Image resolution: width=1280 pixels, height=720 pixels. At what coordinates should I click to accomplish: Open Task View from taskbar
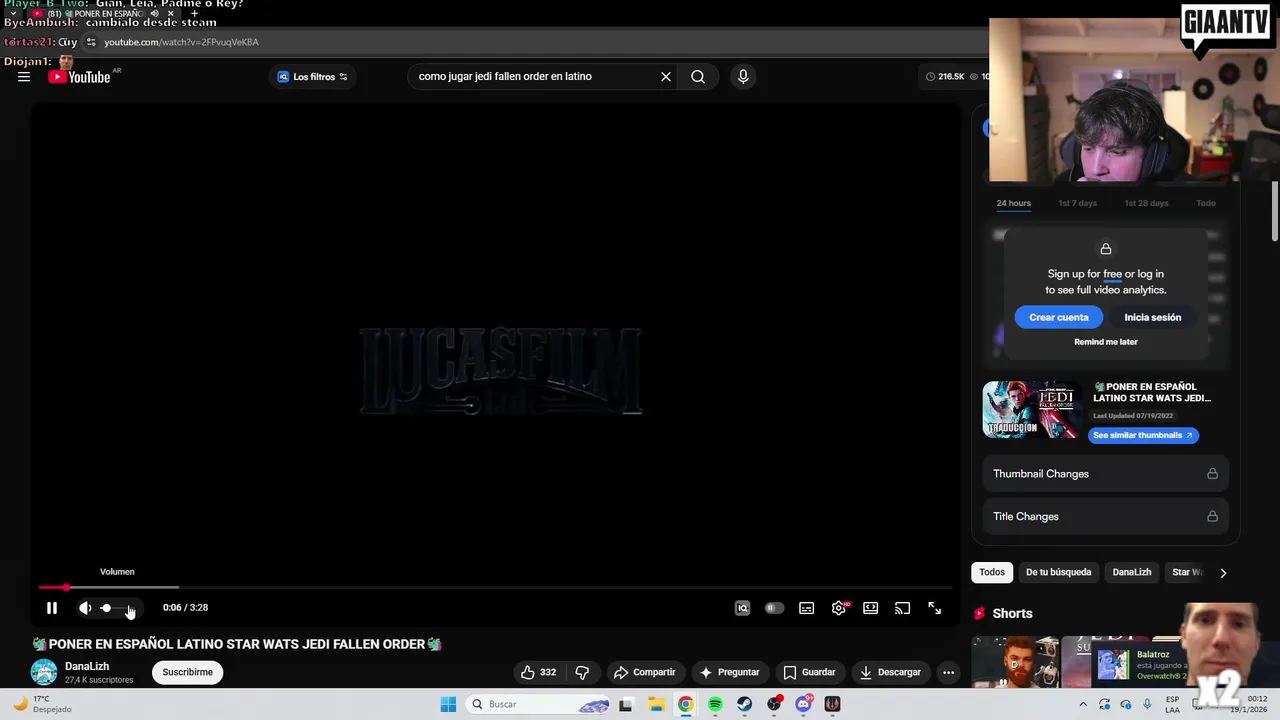pyautogui.click(x=626, y=704)
